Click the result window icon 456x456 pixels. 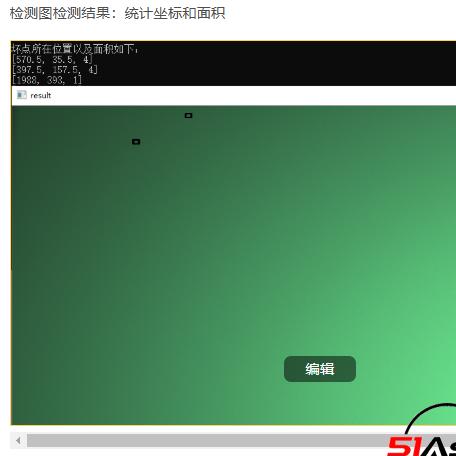click(22, 95)
